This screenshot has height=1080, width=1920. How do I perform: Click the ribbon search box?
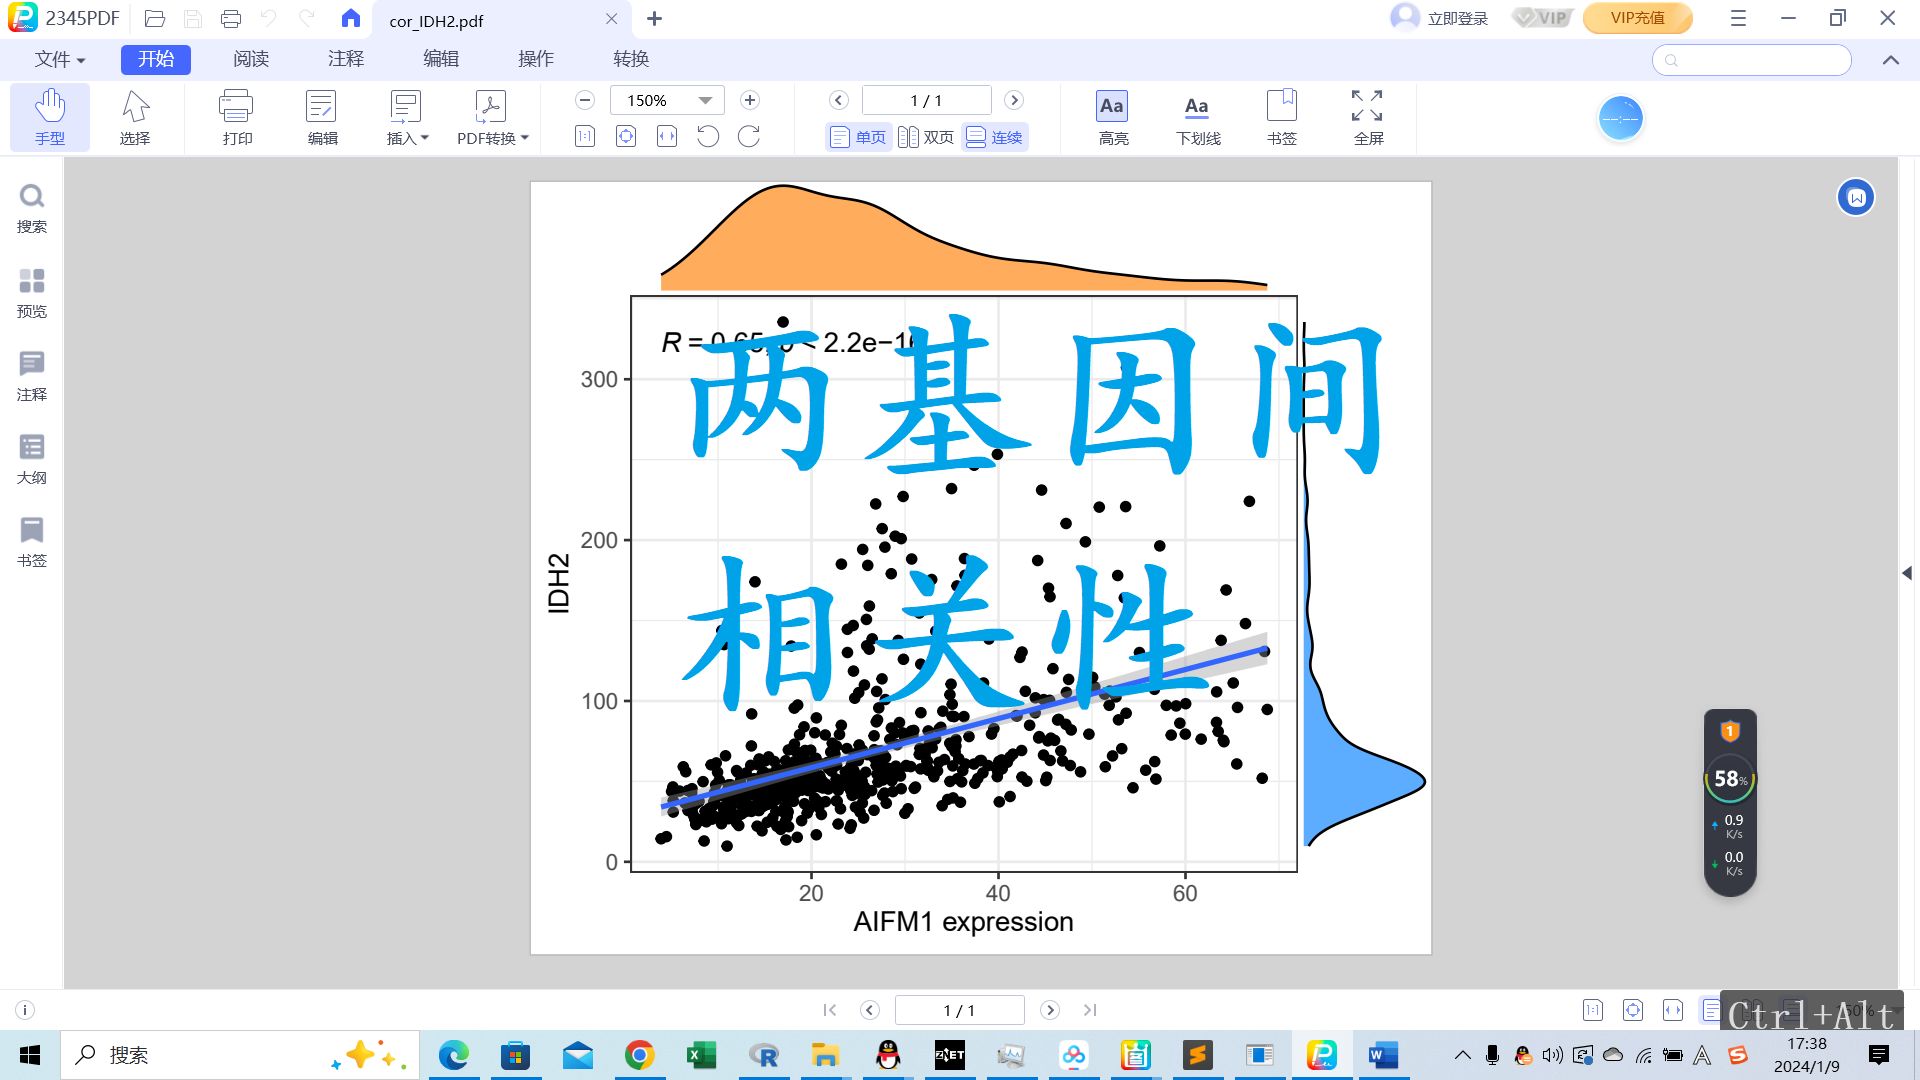click(1751, 60)
